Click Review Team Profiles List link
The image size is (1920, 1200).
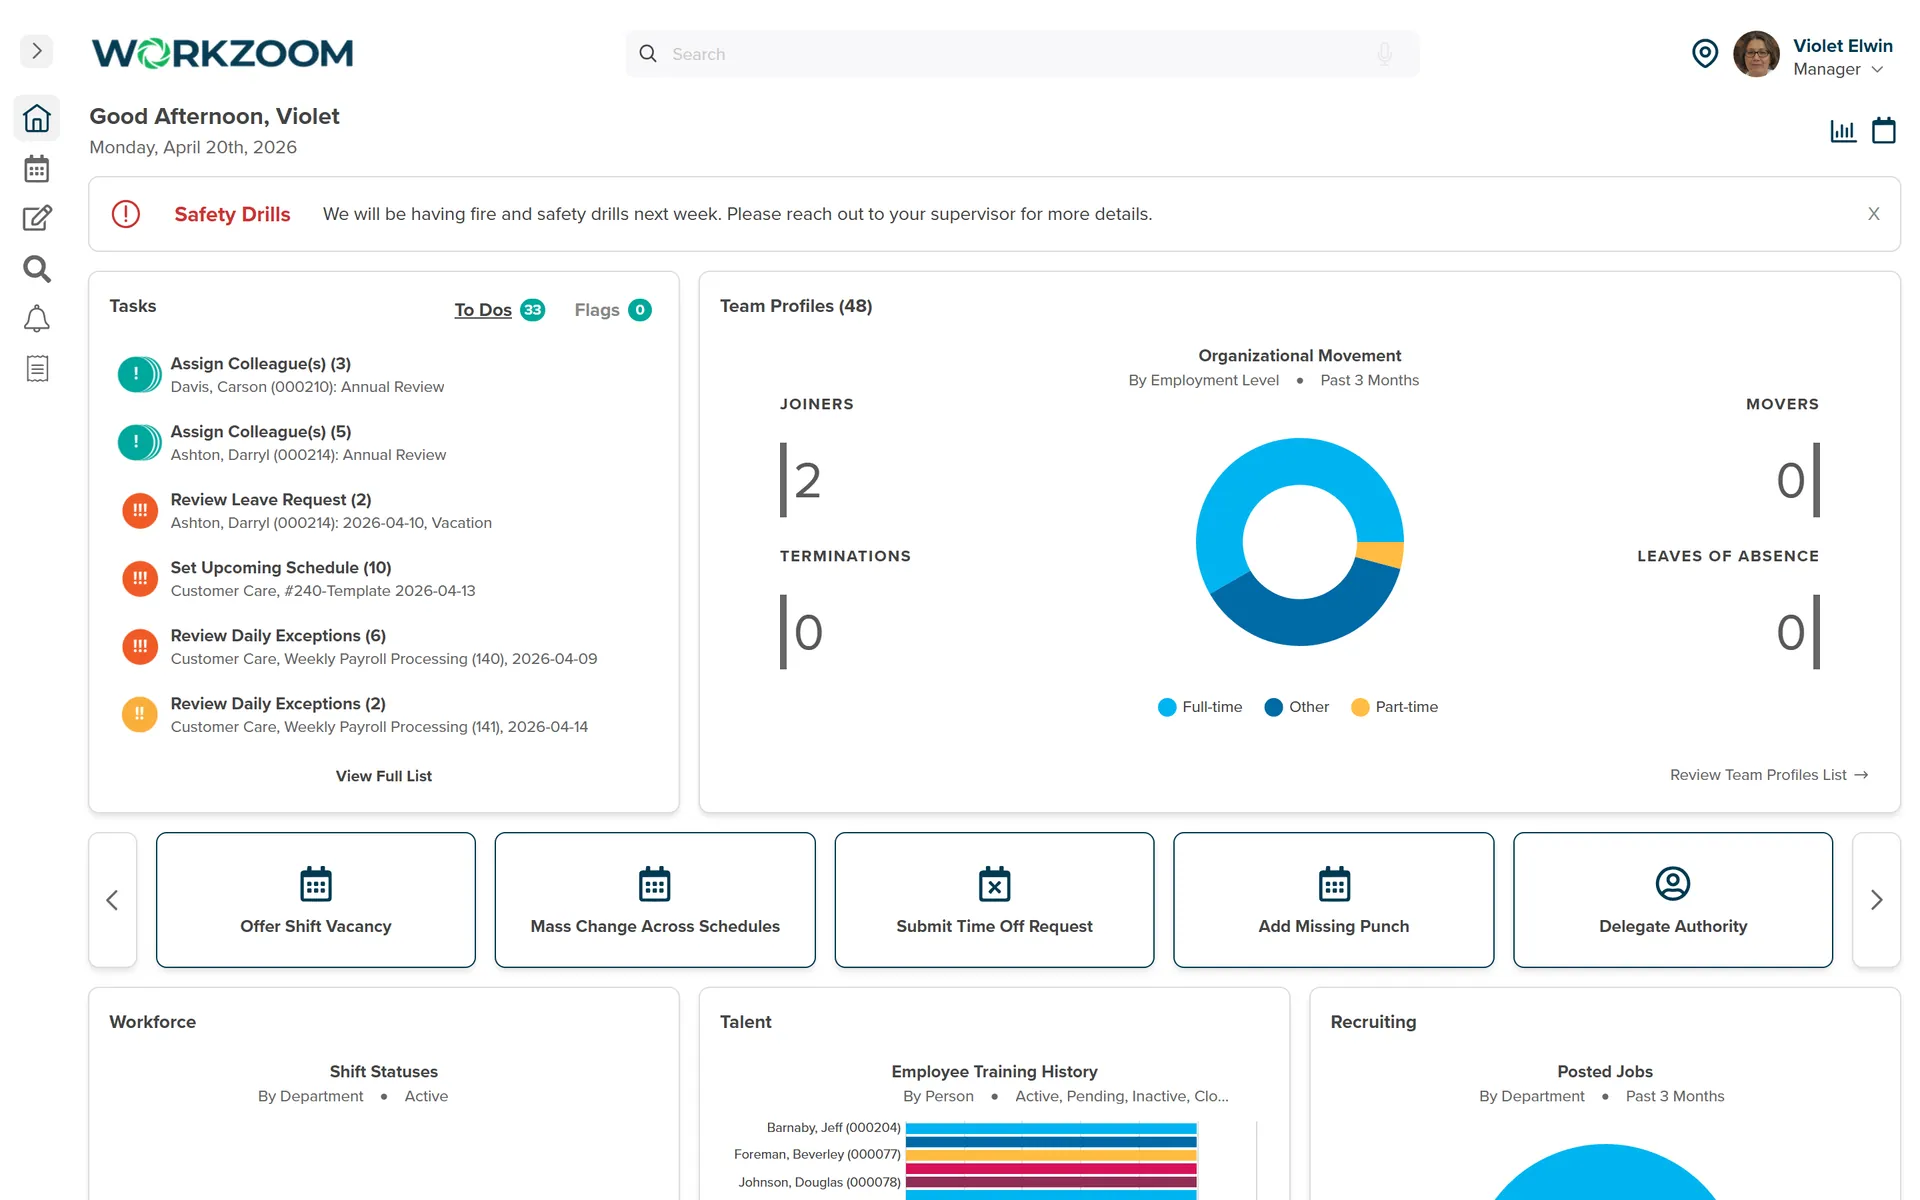click(1768, 775)
